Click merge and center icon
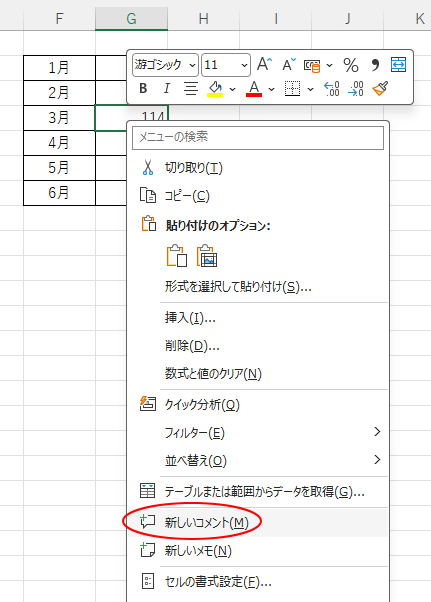Screen dimensions: 431x602 pos(398,64)
